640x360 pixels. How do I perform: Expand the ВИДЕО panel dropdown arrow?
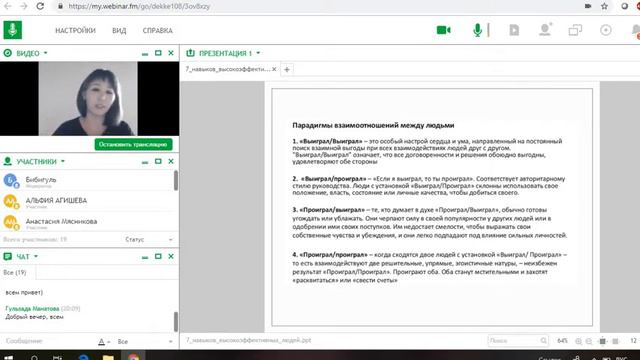tap(45, 53)
